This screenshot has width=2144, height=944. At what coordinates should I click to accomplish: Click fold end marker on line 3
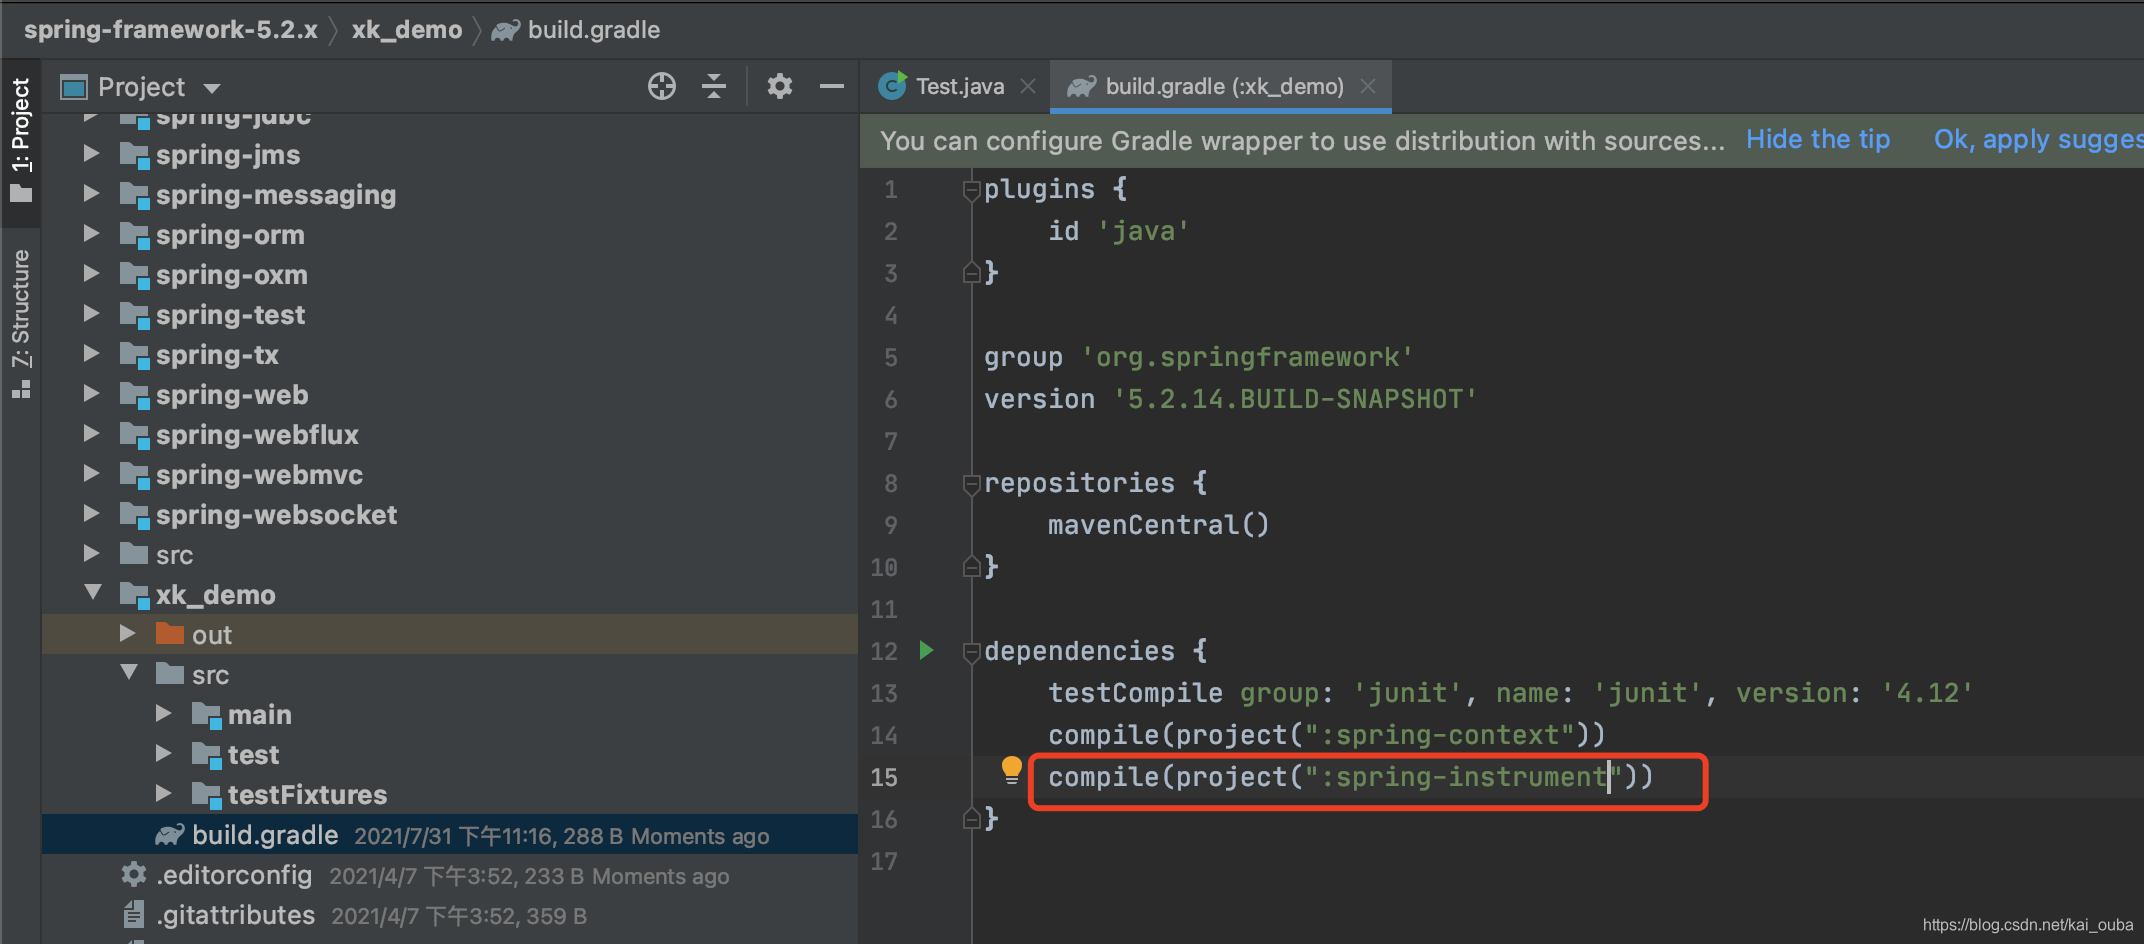click(970, 272)
